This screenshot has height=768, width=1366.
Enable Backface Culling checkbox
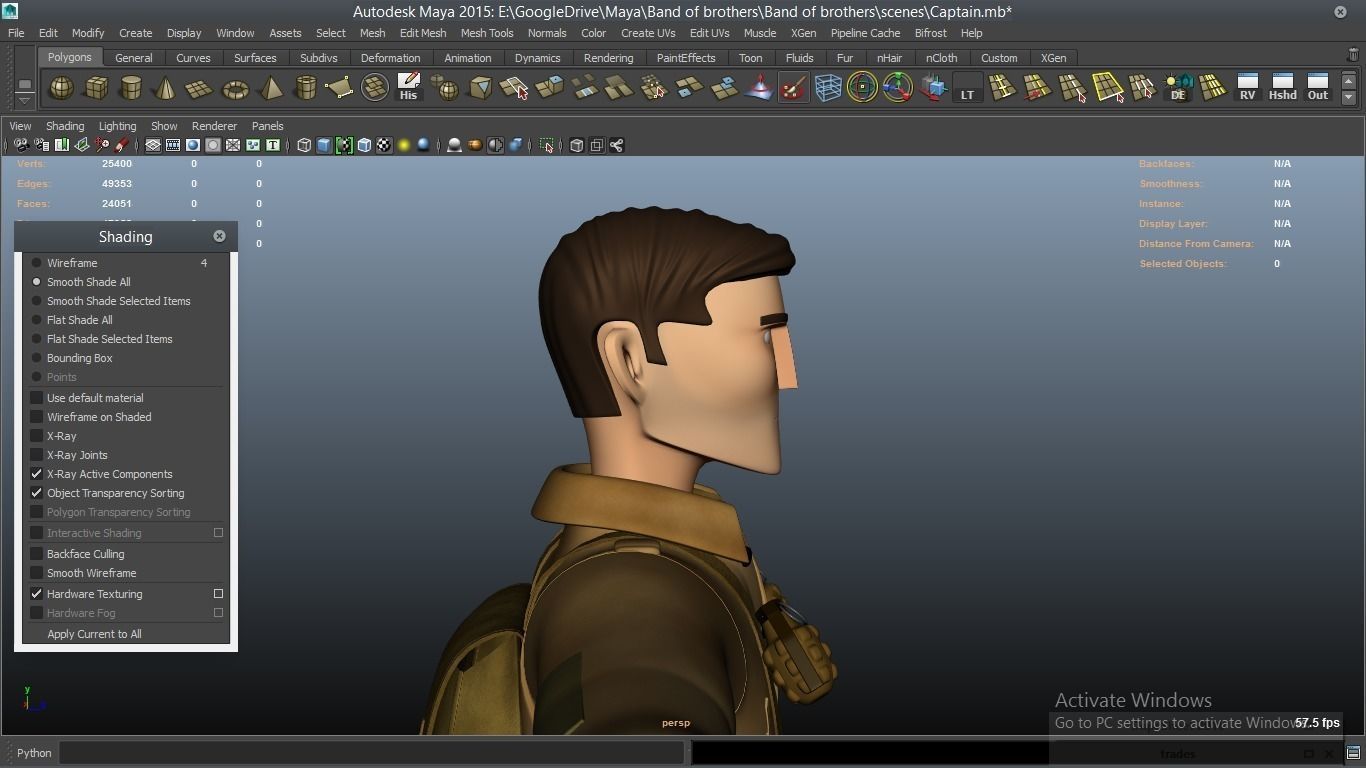point(37,554)
